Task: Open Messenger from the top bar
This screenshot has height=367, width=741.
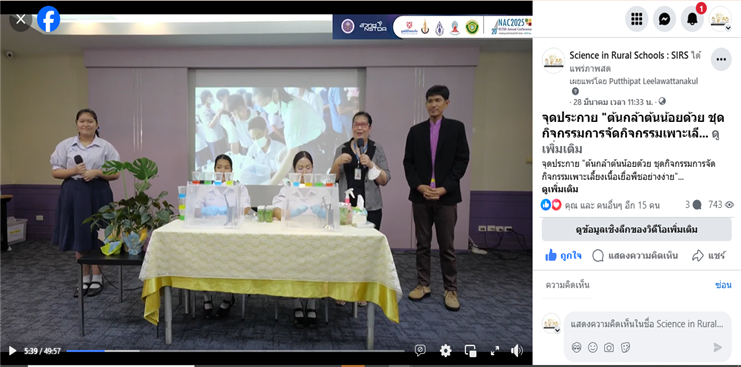Action: point(664,19)
